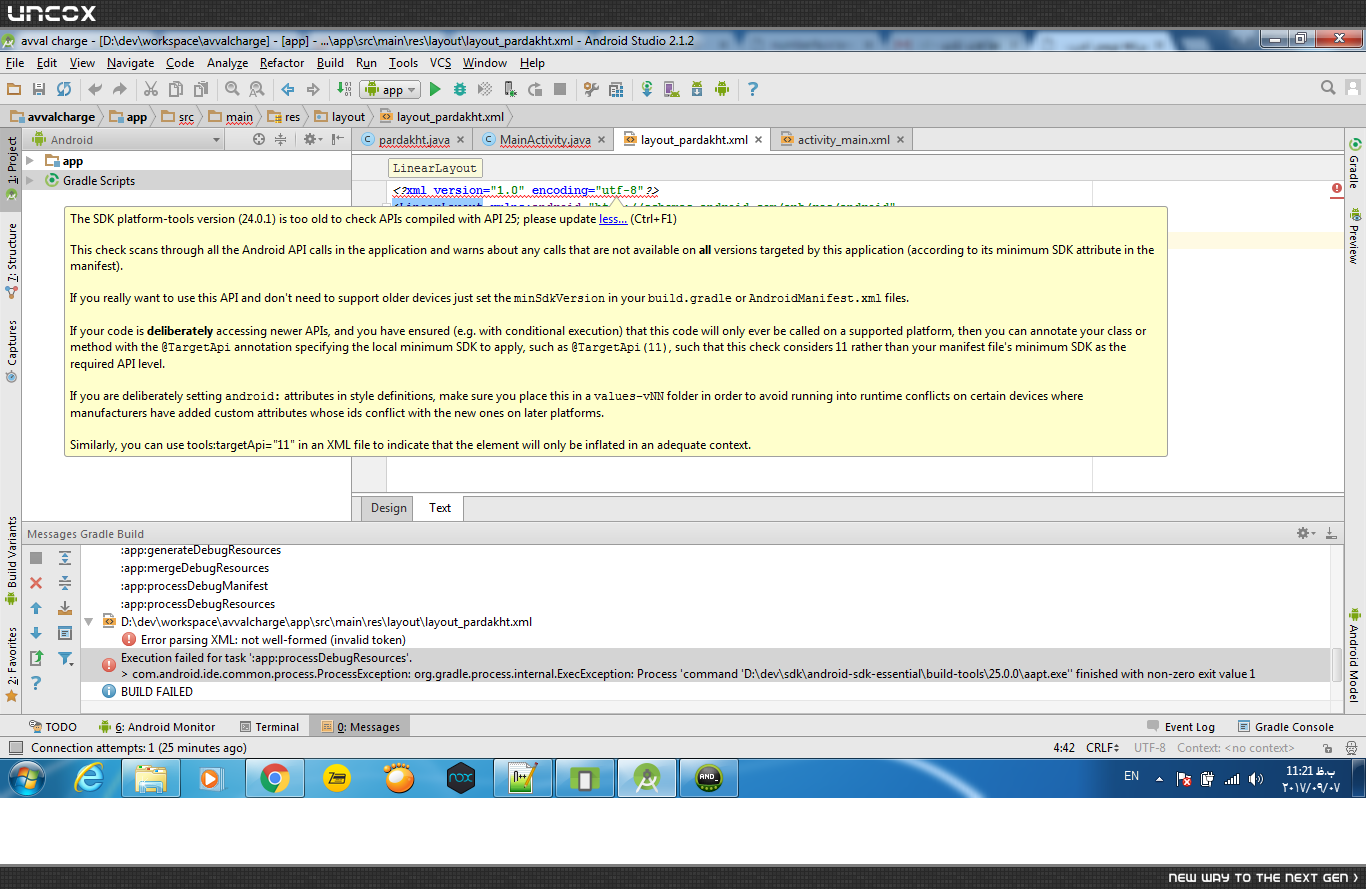Toggle the Build Variants side tab
This screenshot has height=889, width=1366.
(x=11, y=559)
